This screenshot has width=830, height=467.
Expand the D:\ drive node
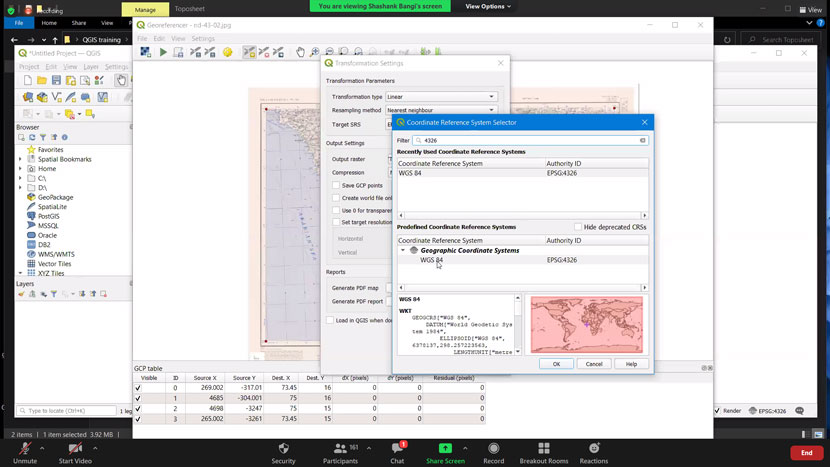[21, 188]
